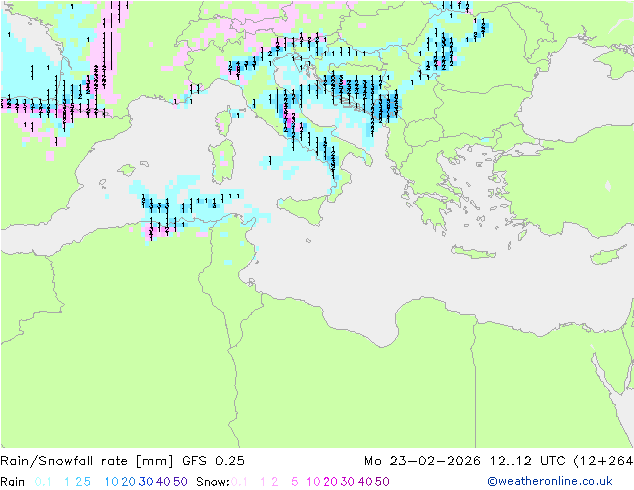Select the Rain legend value 50
This screenshot has height=490, width=634.
(x=180, y=482)
